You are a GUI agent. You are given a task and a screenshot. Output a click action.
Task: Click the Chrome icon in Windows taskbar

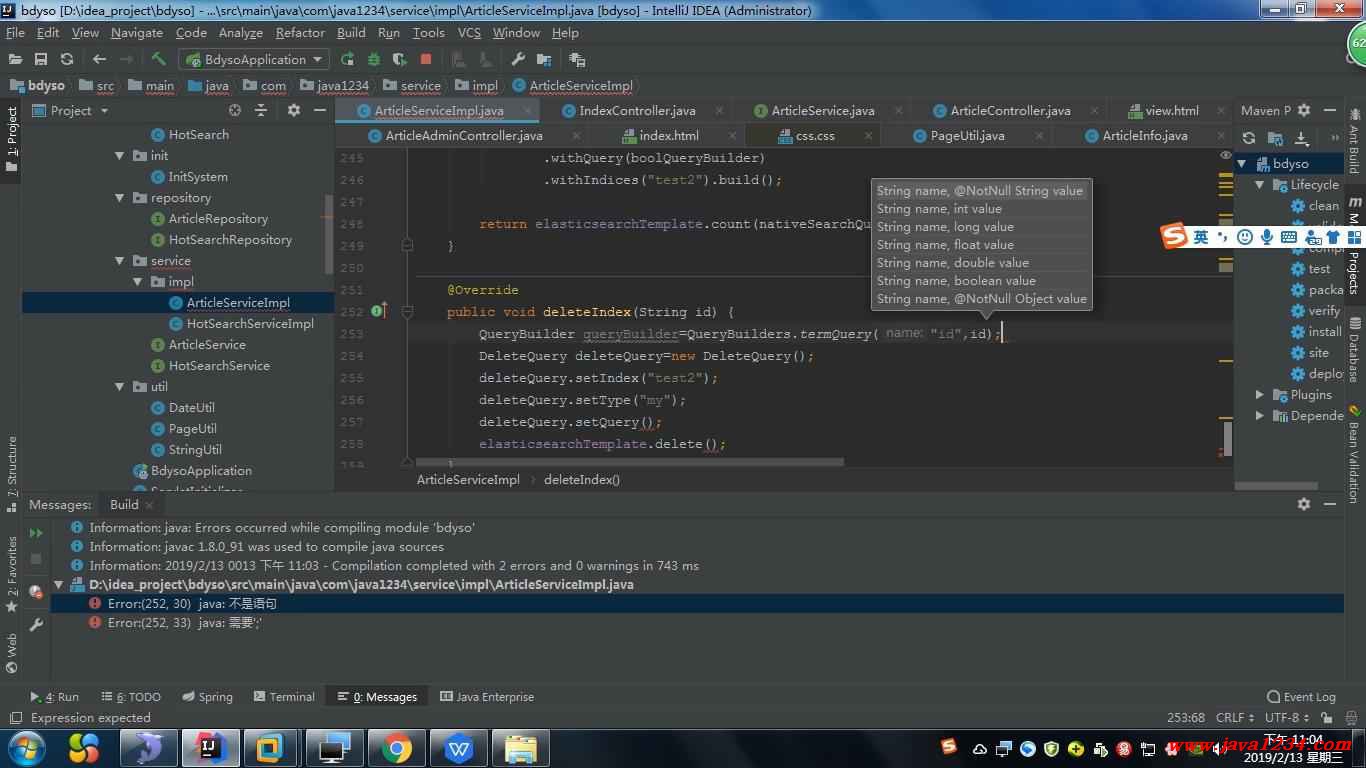point(396,748)
